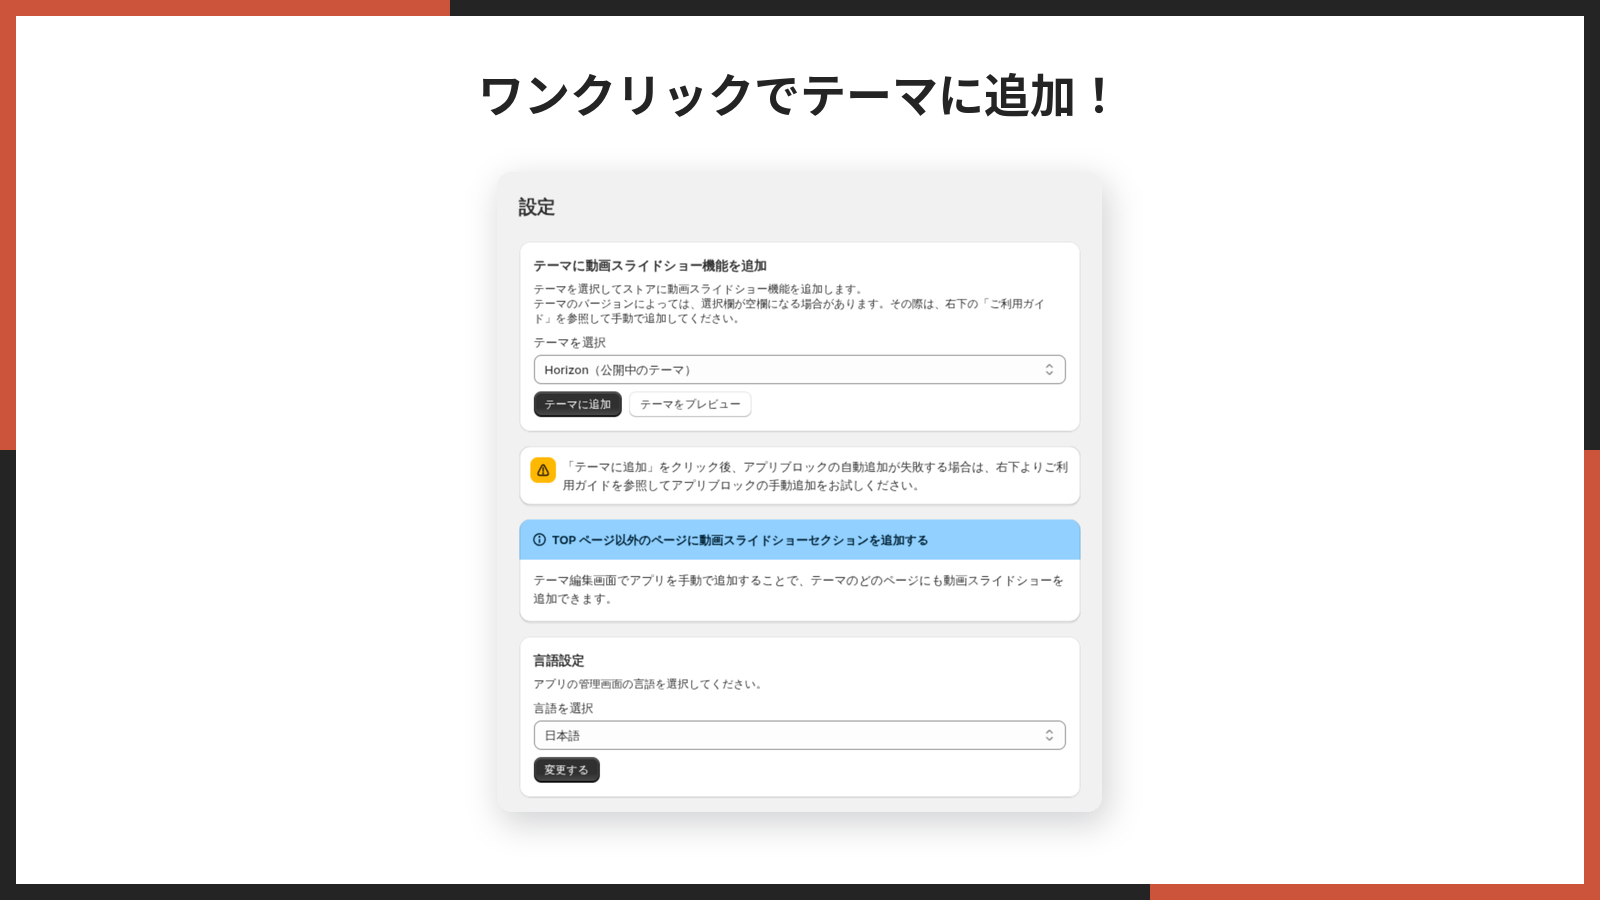This screenshot has height=900, width=1600.
Task: Click the 言語設定 heading
Action: [x=558, y=661]
